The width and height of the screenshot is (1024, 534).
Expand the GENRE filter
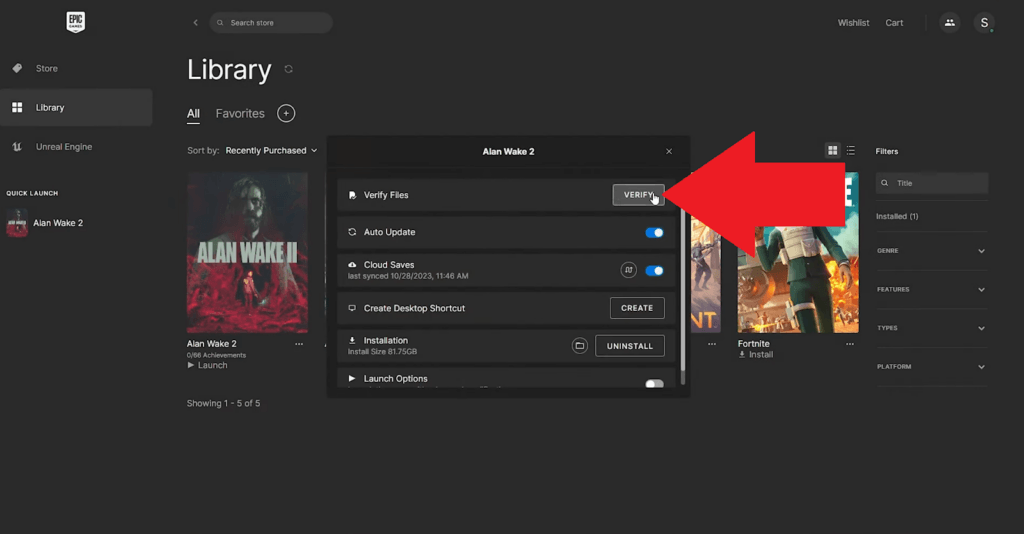931,251
